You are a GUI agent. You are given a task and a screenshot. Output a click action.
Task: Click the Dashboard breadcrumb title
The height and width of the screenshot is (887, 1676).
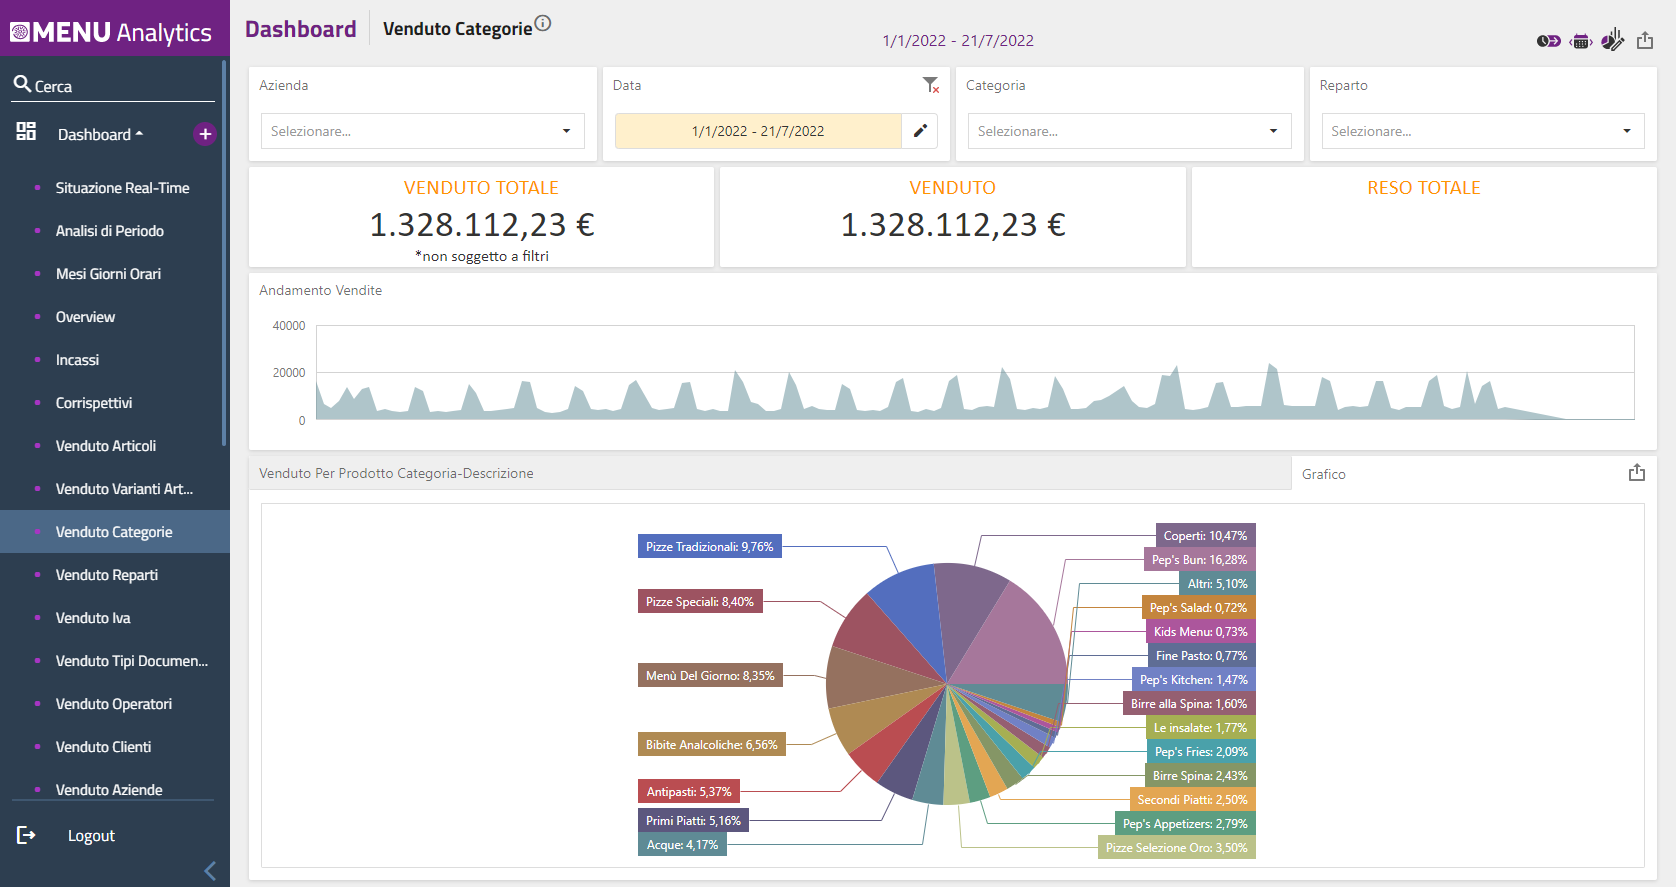pyautogui.click(x=301, y=29)
